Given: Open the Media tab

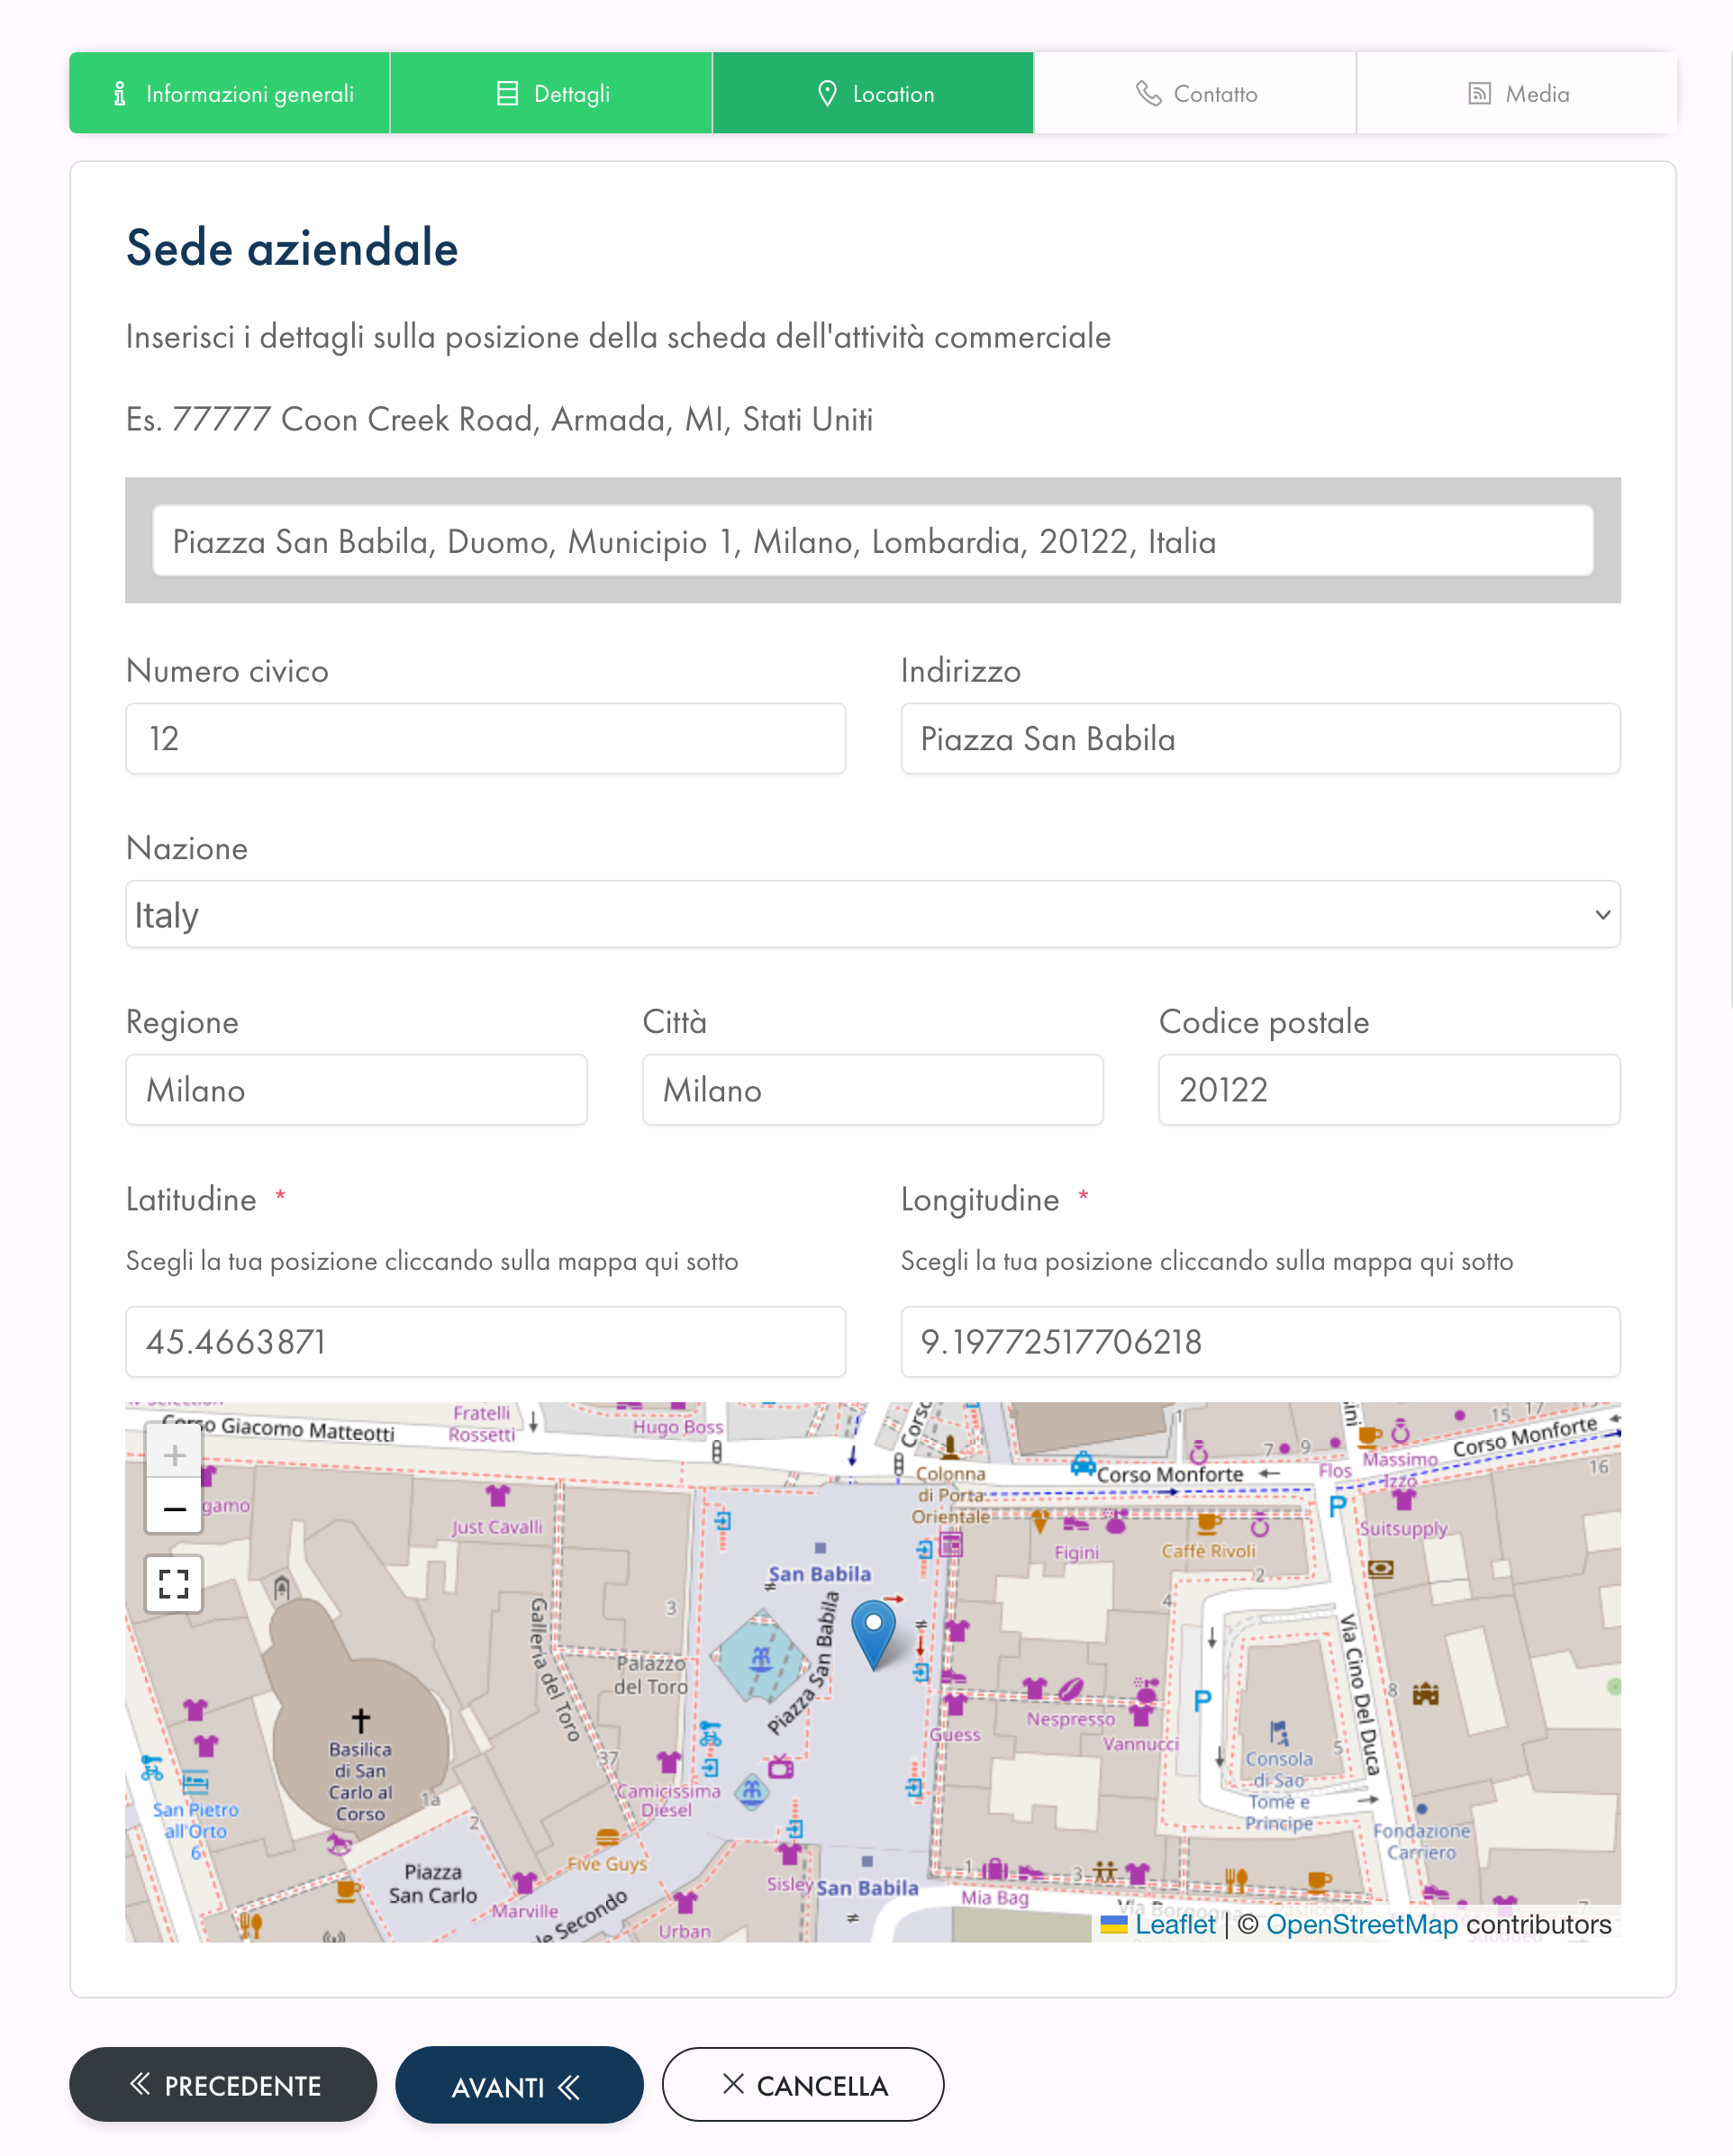Looking at the screenshot, I should [1516, 93].
